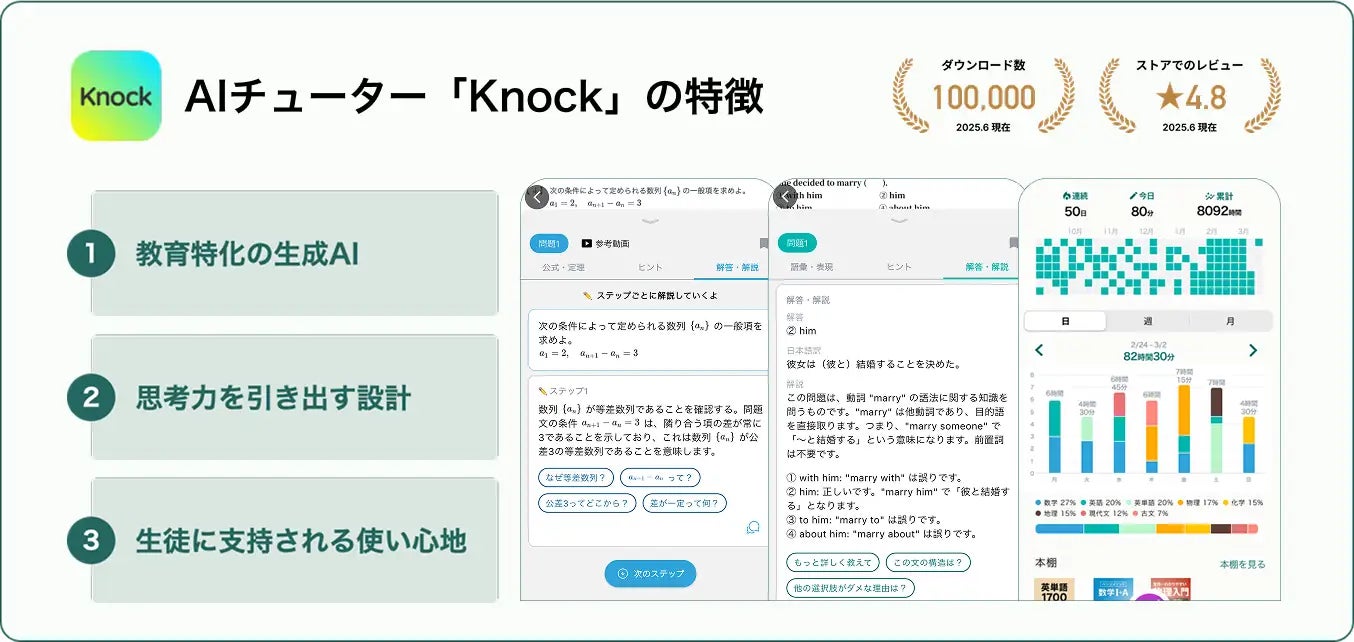This screenshot has height=642, width=1354.
Task: Select the 解答・解説 tab on the English screen
Action: [x=986, y=268]
